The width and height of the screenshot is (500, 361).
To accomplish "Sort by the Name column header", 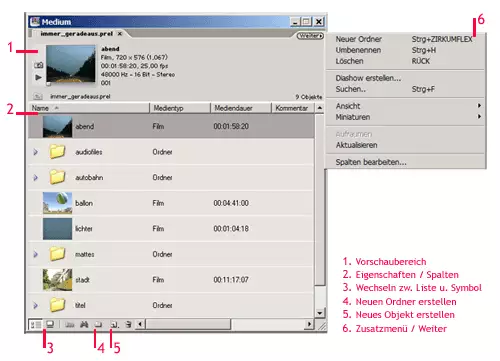I will (x=89, y=108).
